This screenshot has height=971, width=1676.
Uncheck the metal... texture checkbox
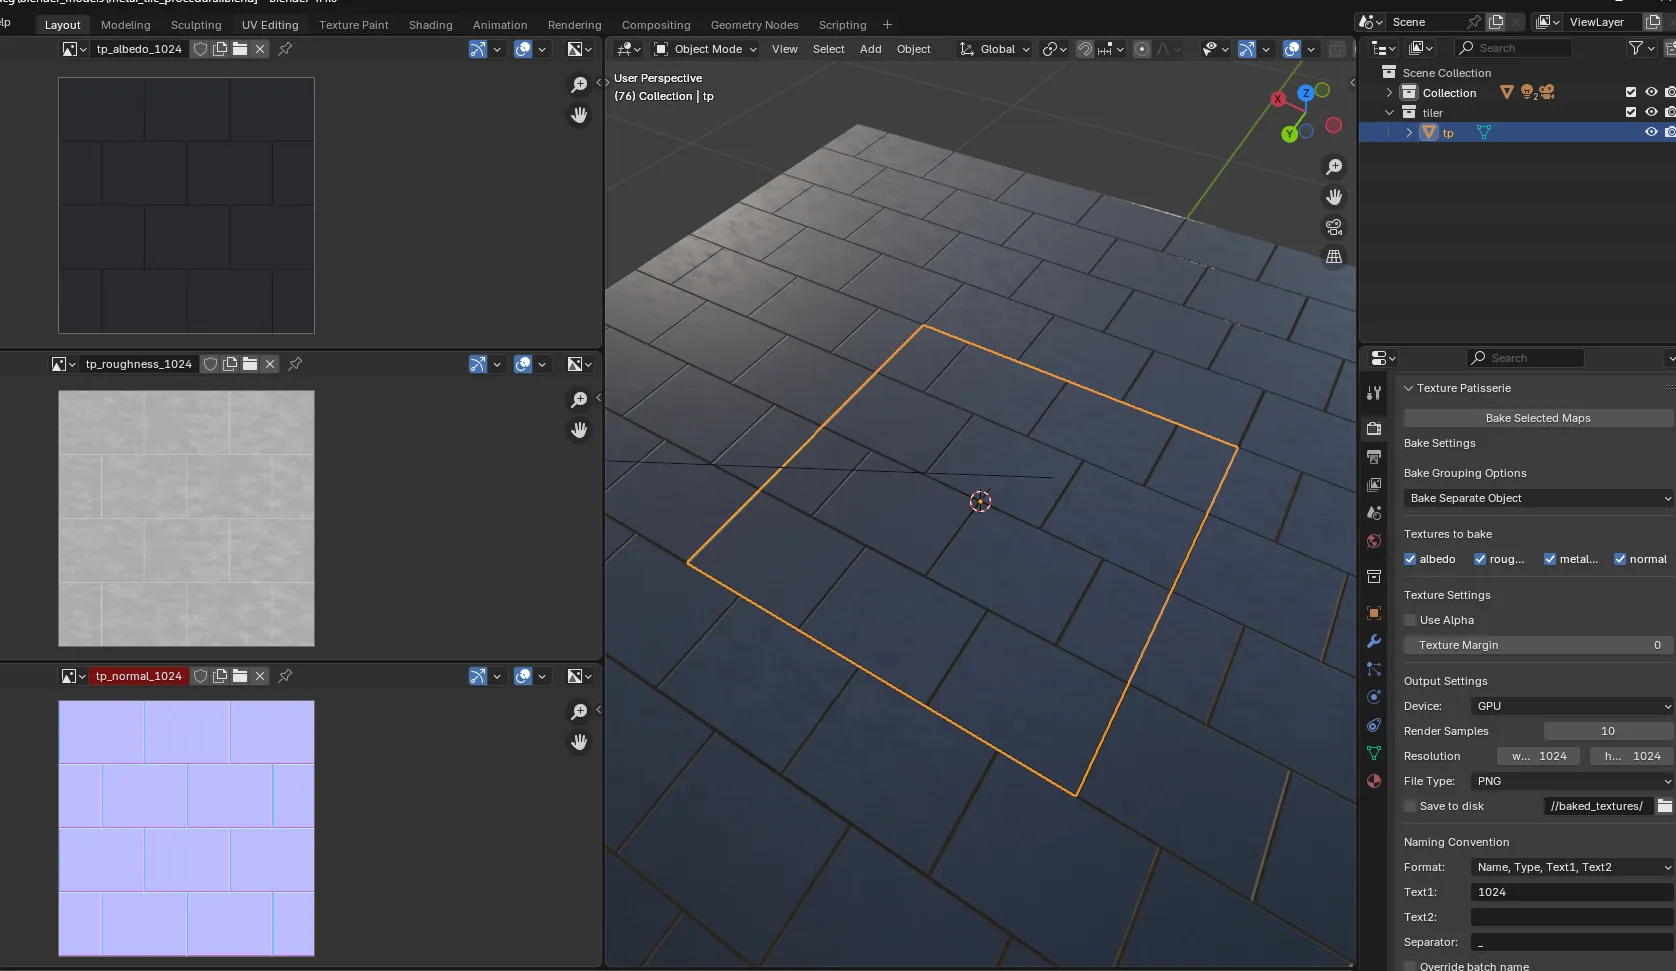click(x=1550, y=559)
